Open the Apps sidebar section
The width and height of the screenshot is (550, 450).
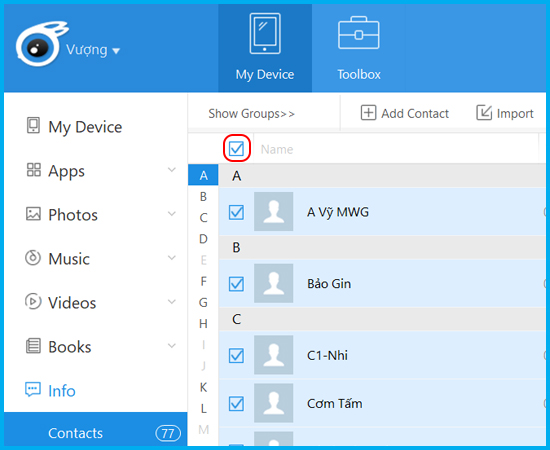(x=66, y=171)
